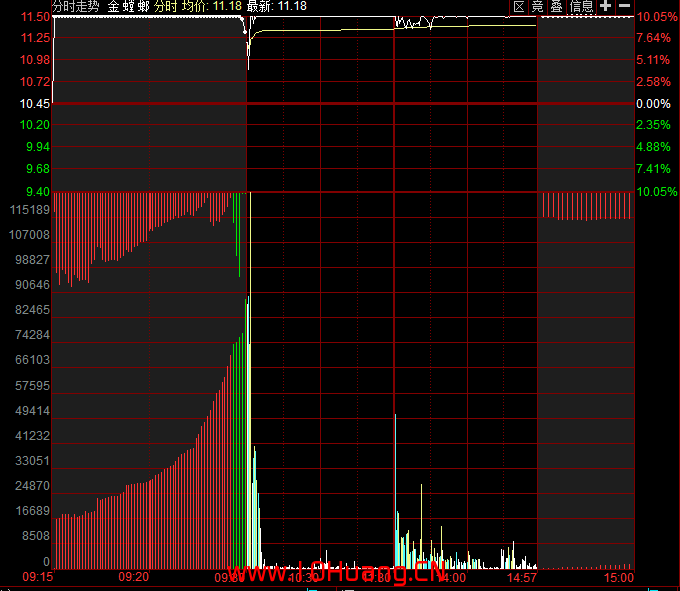Click the 14:57 time axis marker
Screen dimensions: 680x591
[524, 577]
